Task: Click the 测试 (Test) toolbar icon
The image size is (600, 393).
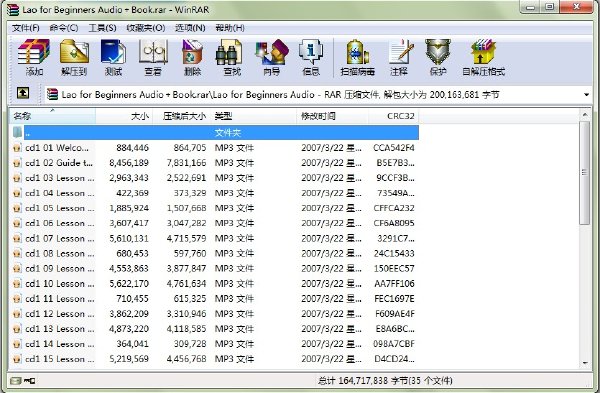Action: tap(113, 52)
